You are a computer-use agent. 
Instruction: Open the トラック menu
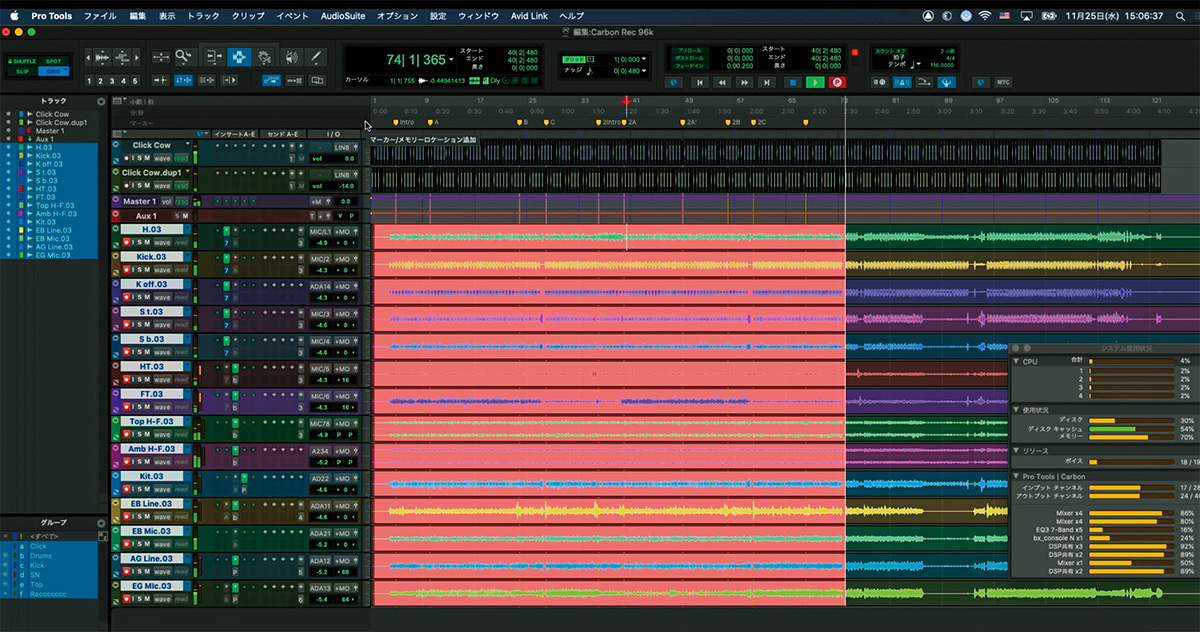[203, 16]
